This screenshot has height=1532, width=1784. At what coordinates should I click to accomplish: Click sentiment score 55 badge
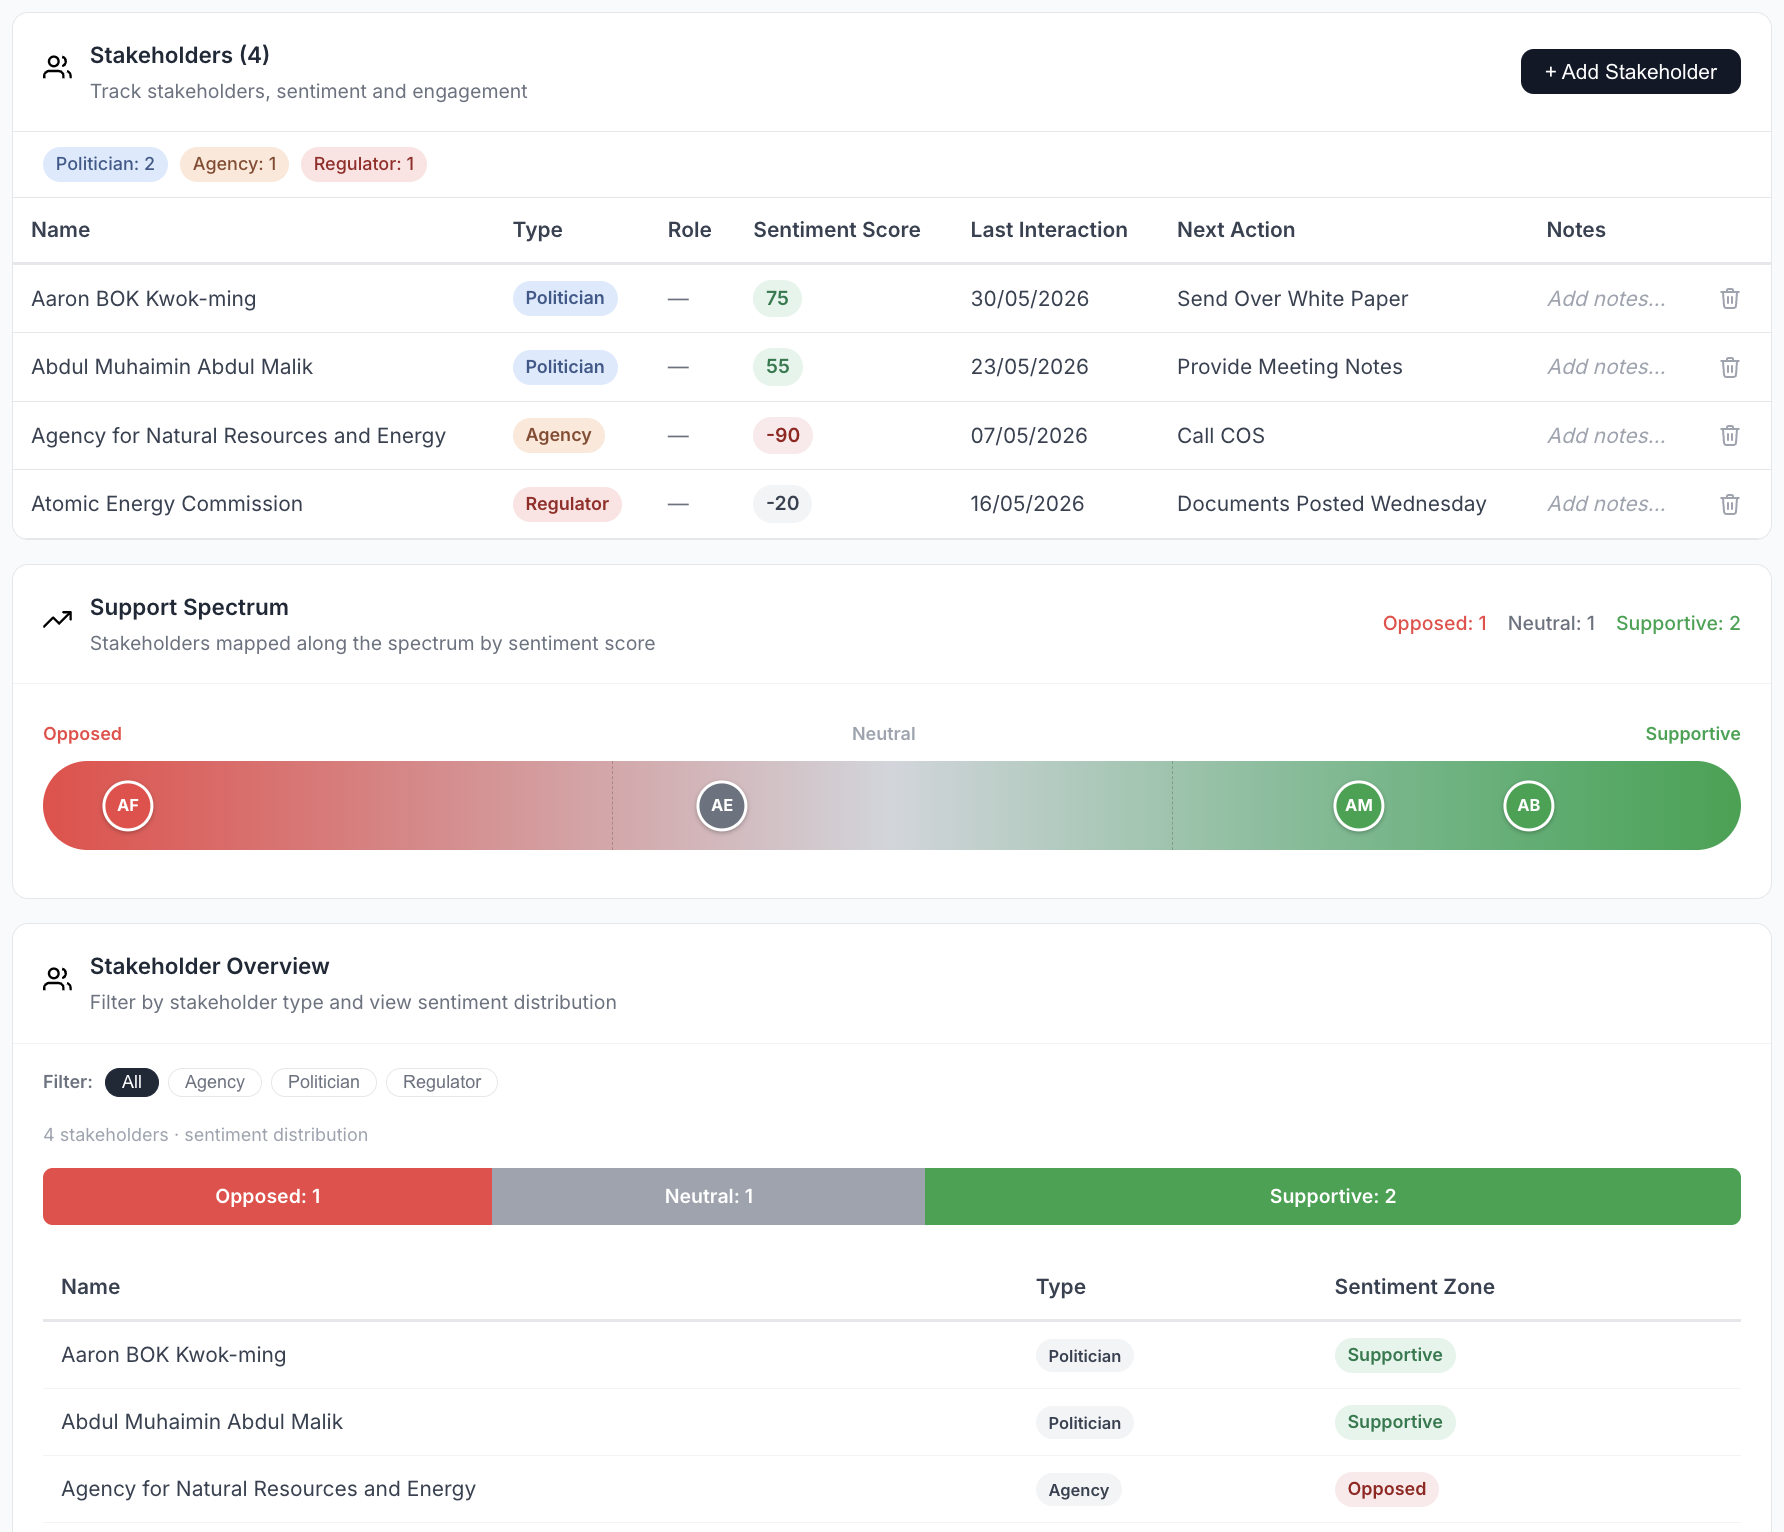[x=778, y=367]
